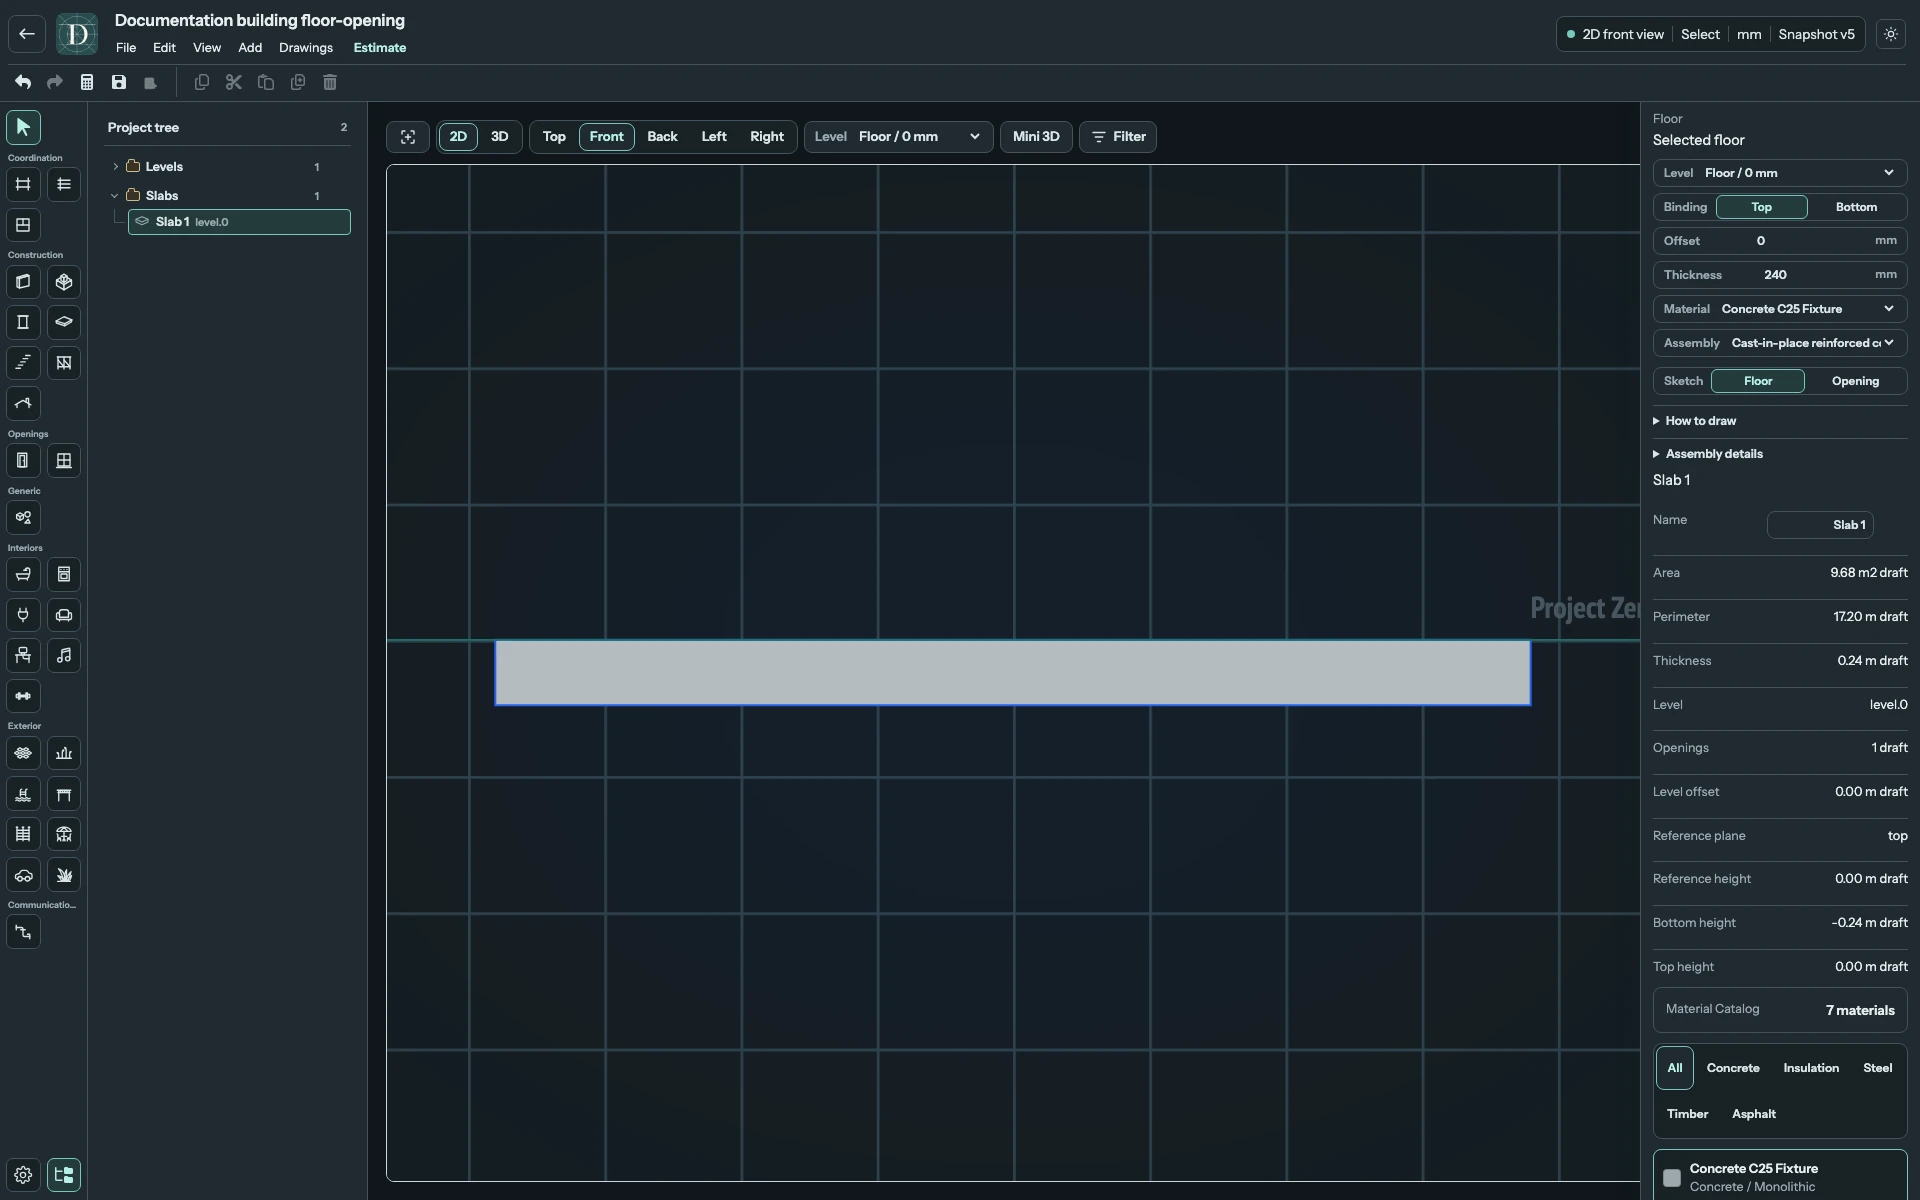
Task: Pick the window opening tool
Action: click(x=64, y=461)
